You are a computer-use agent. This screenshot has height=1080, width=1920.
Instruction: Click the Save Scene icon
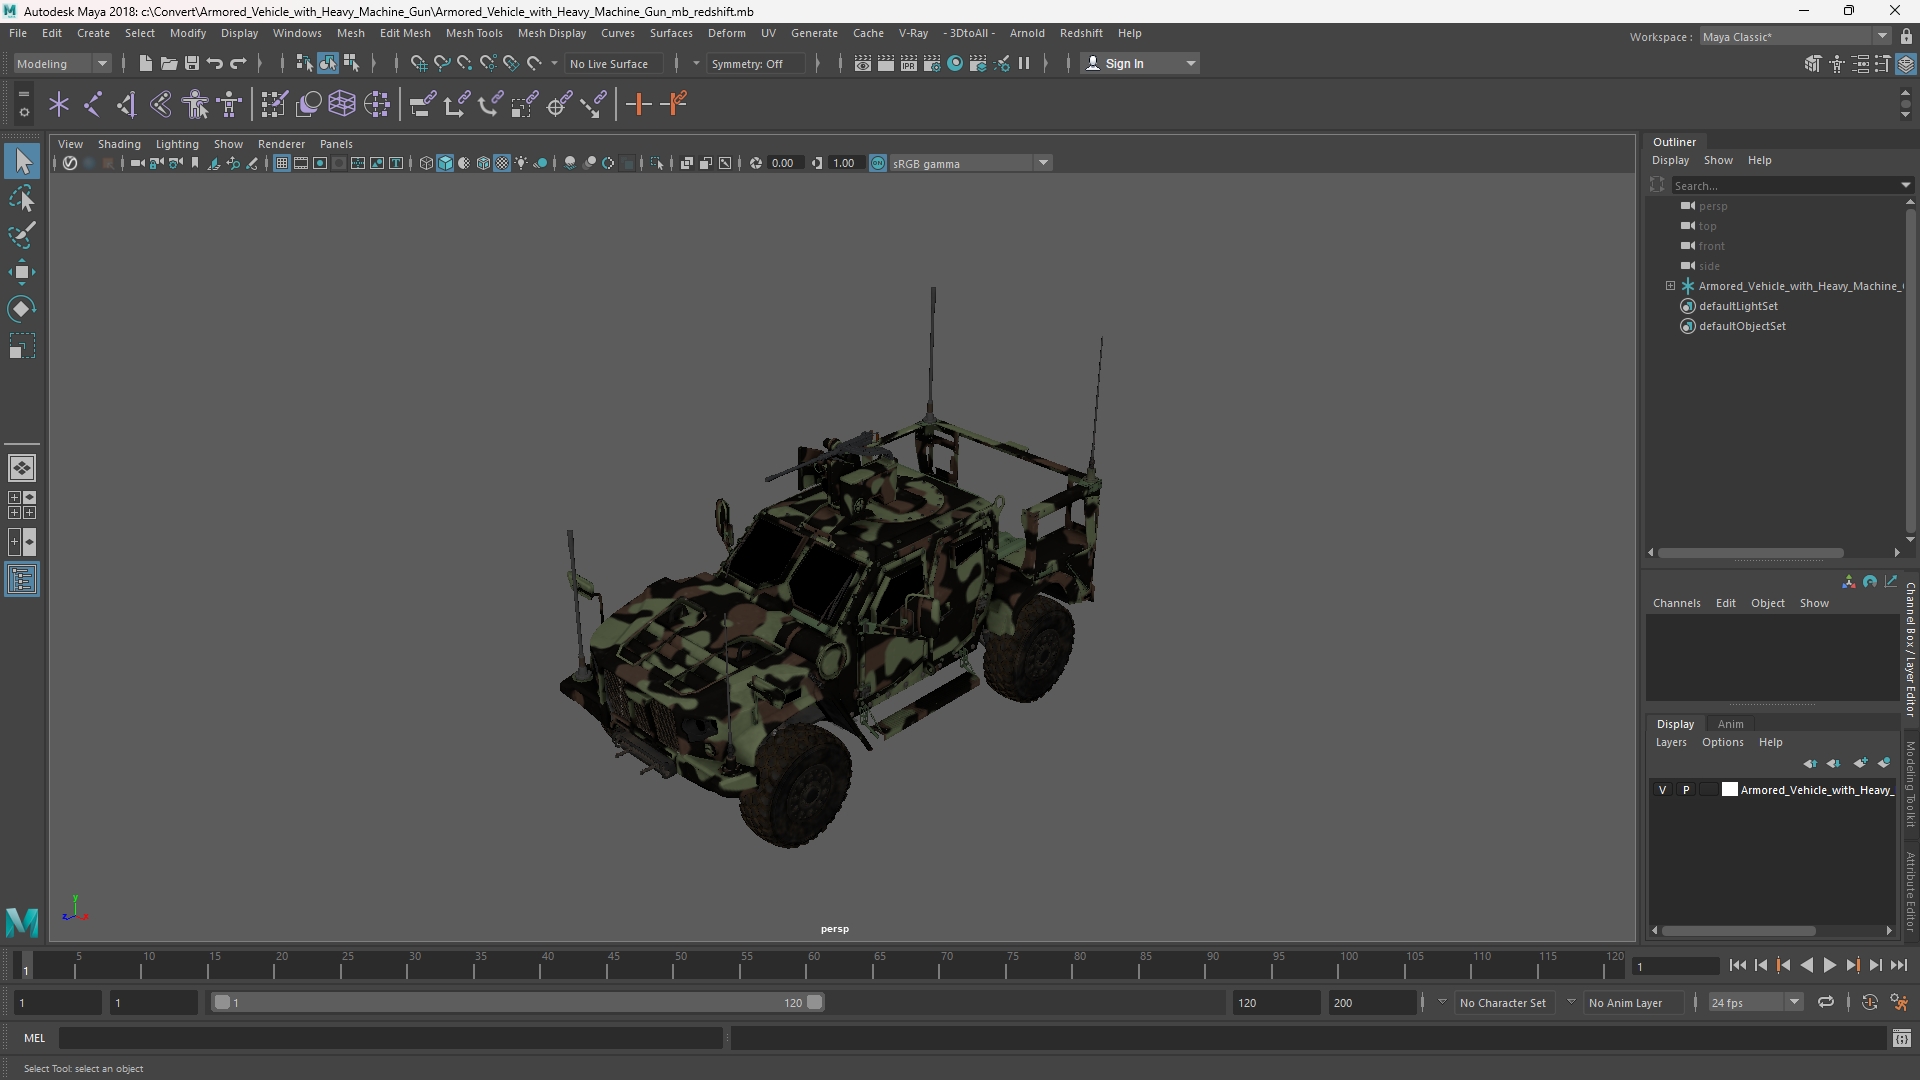tap(191, 63)
